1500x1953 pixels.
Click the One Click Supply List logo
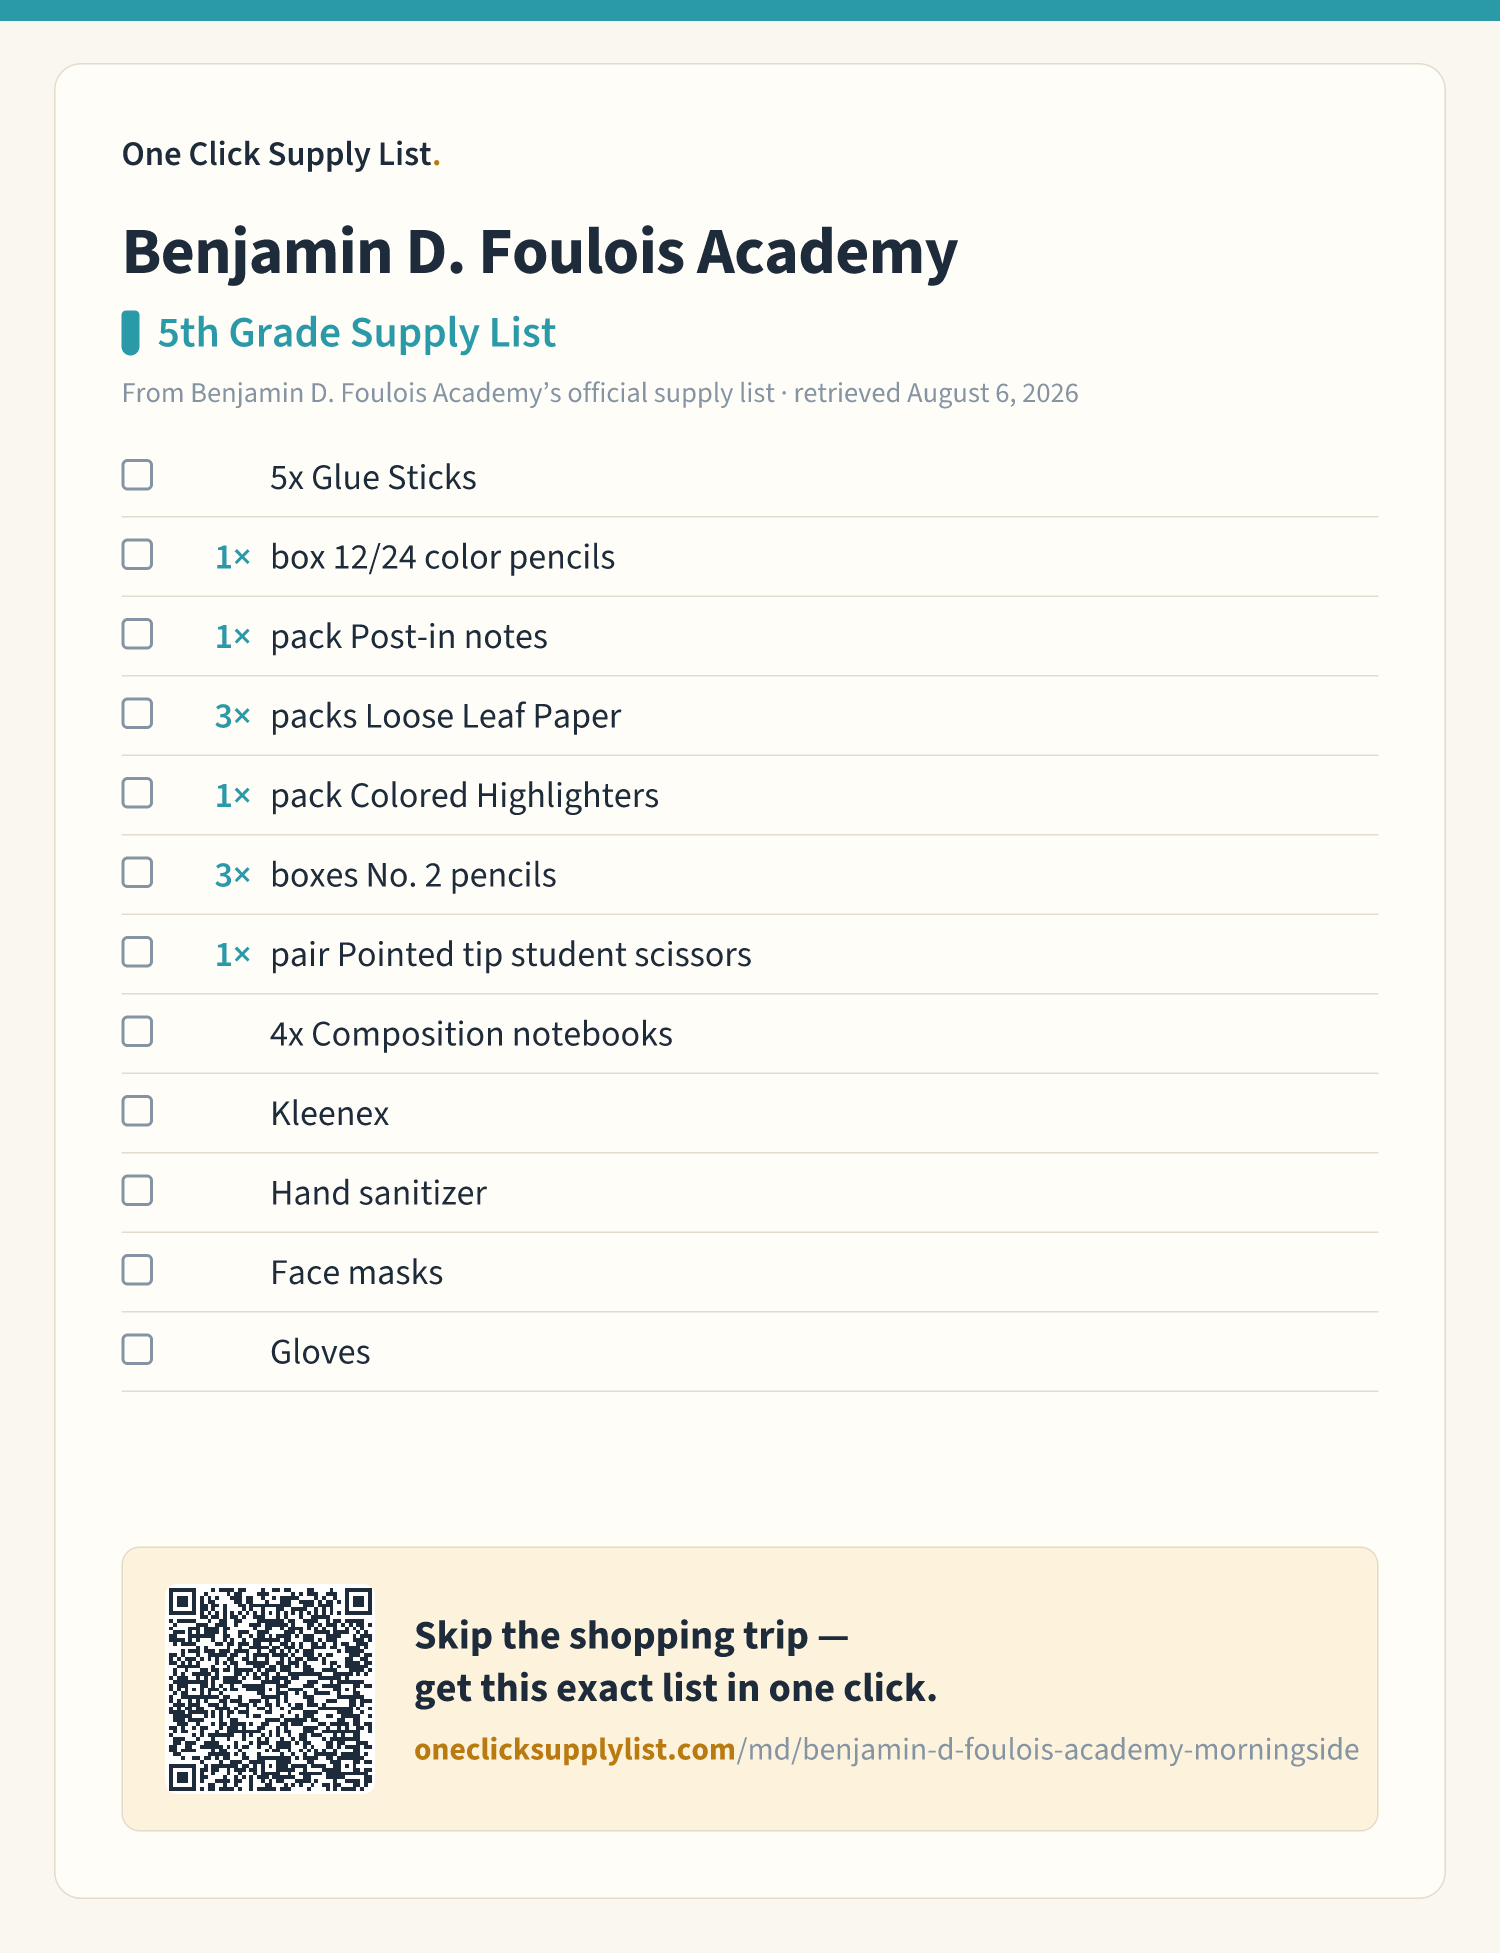pos(281,154)
